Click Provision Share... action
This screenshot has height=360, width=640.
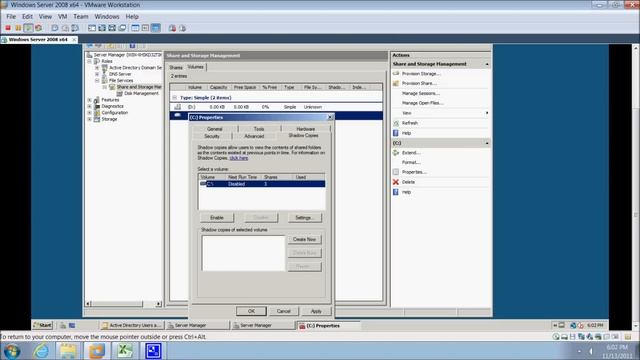click(x=419, y=83)
